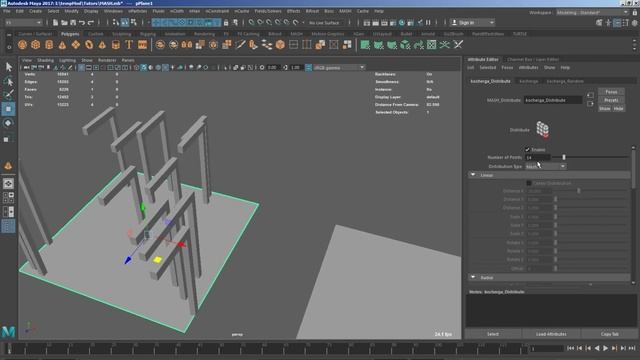The height and width of the screenshot is (360, 640).
Task: Open the viewport Shading menu
Action: [45, 60]
